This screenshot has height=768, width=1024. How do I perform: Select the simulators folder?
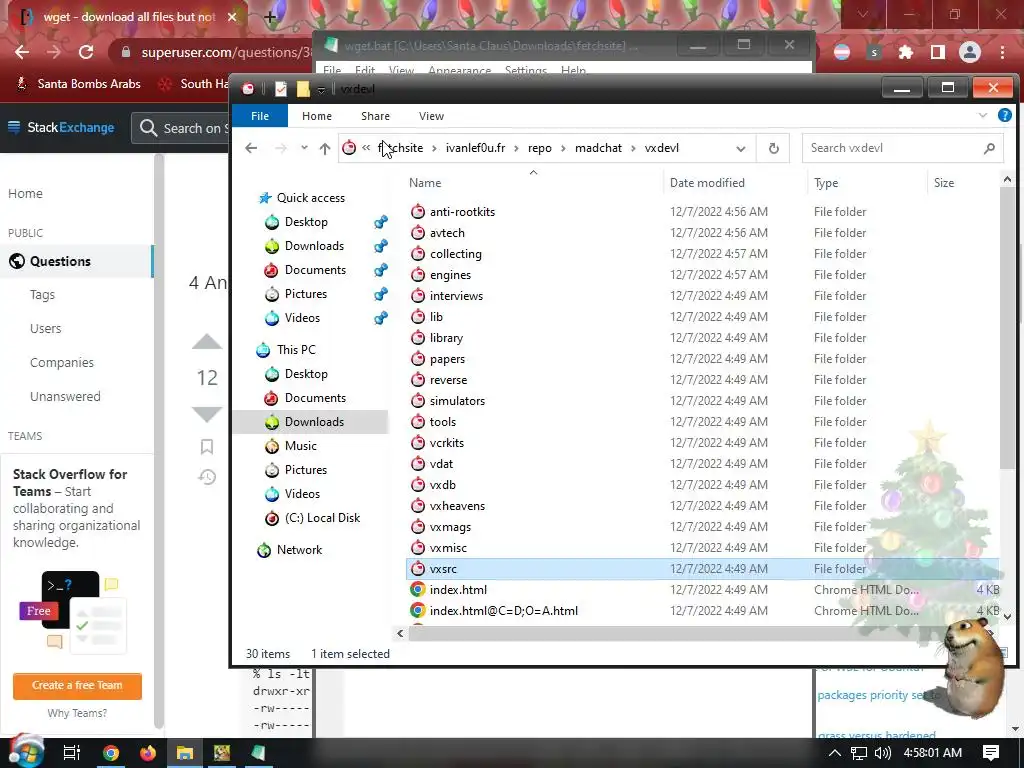pyautogui.click(x=457, y=400)
